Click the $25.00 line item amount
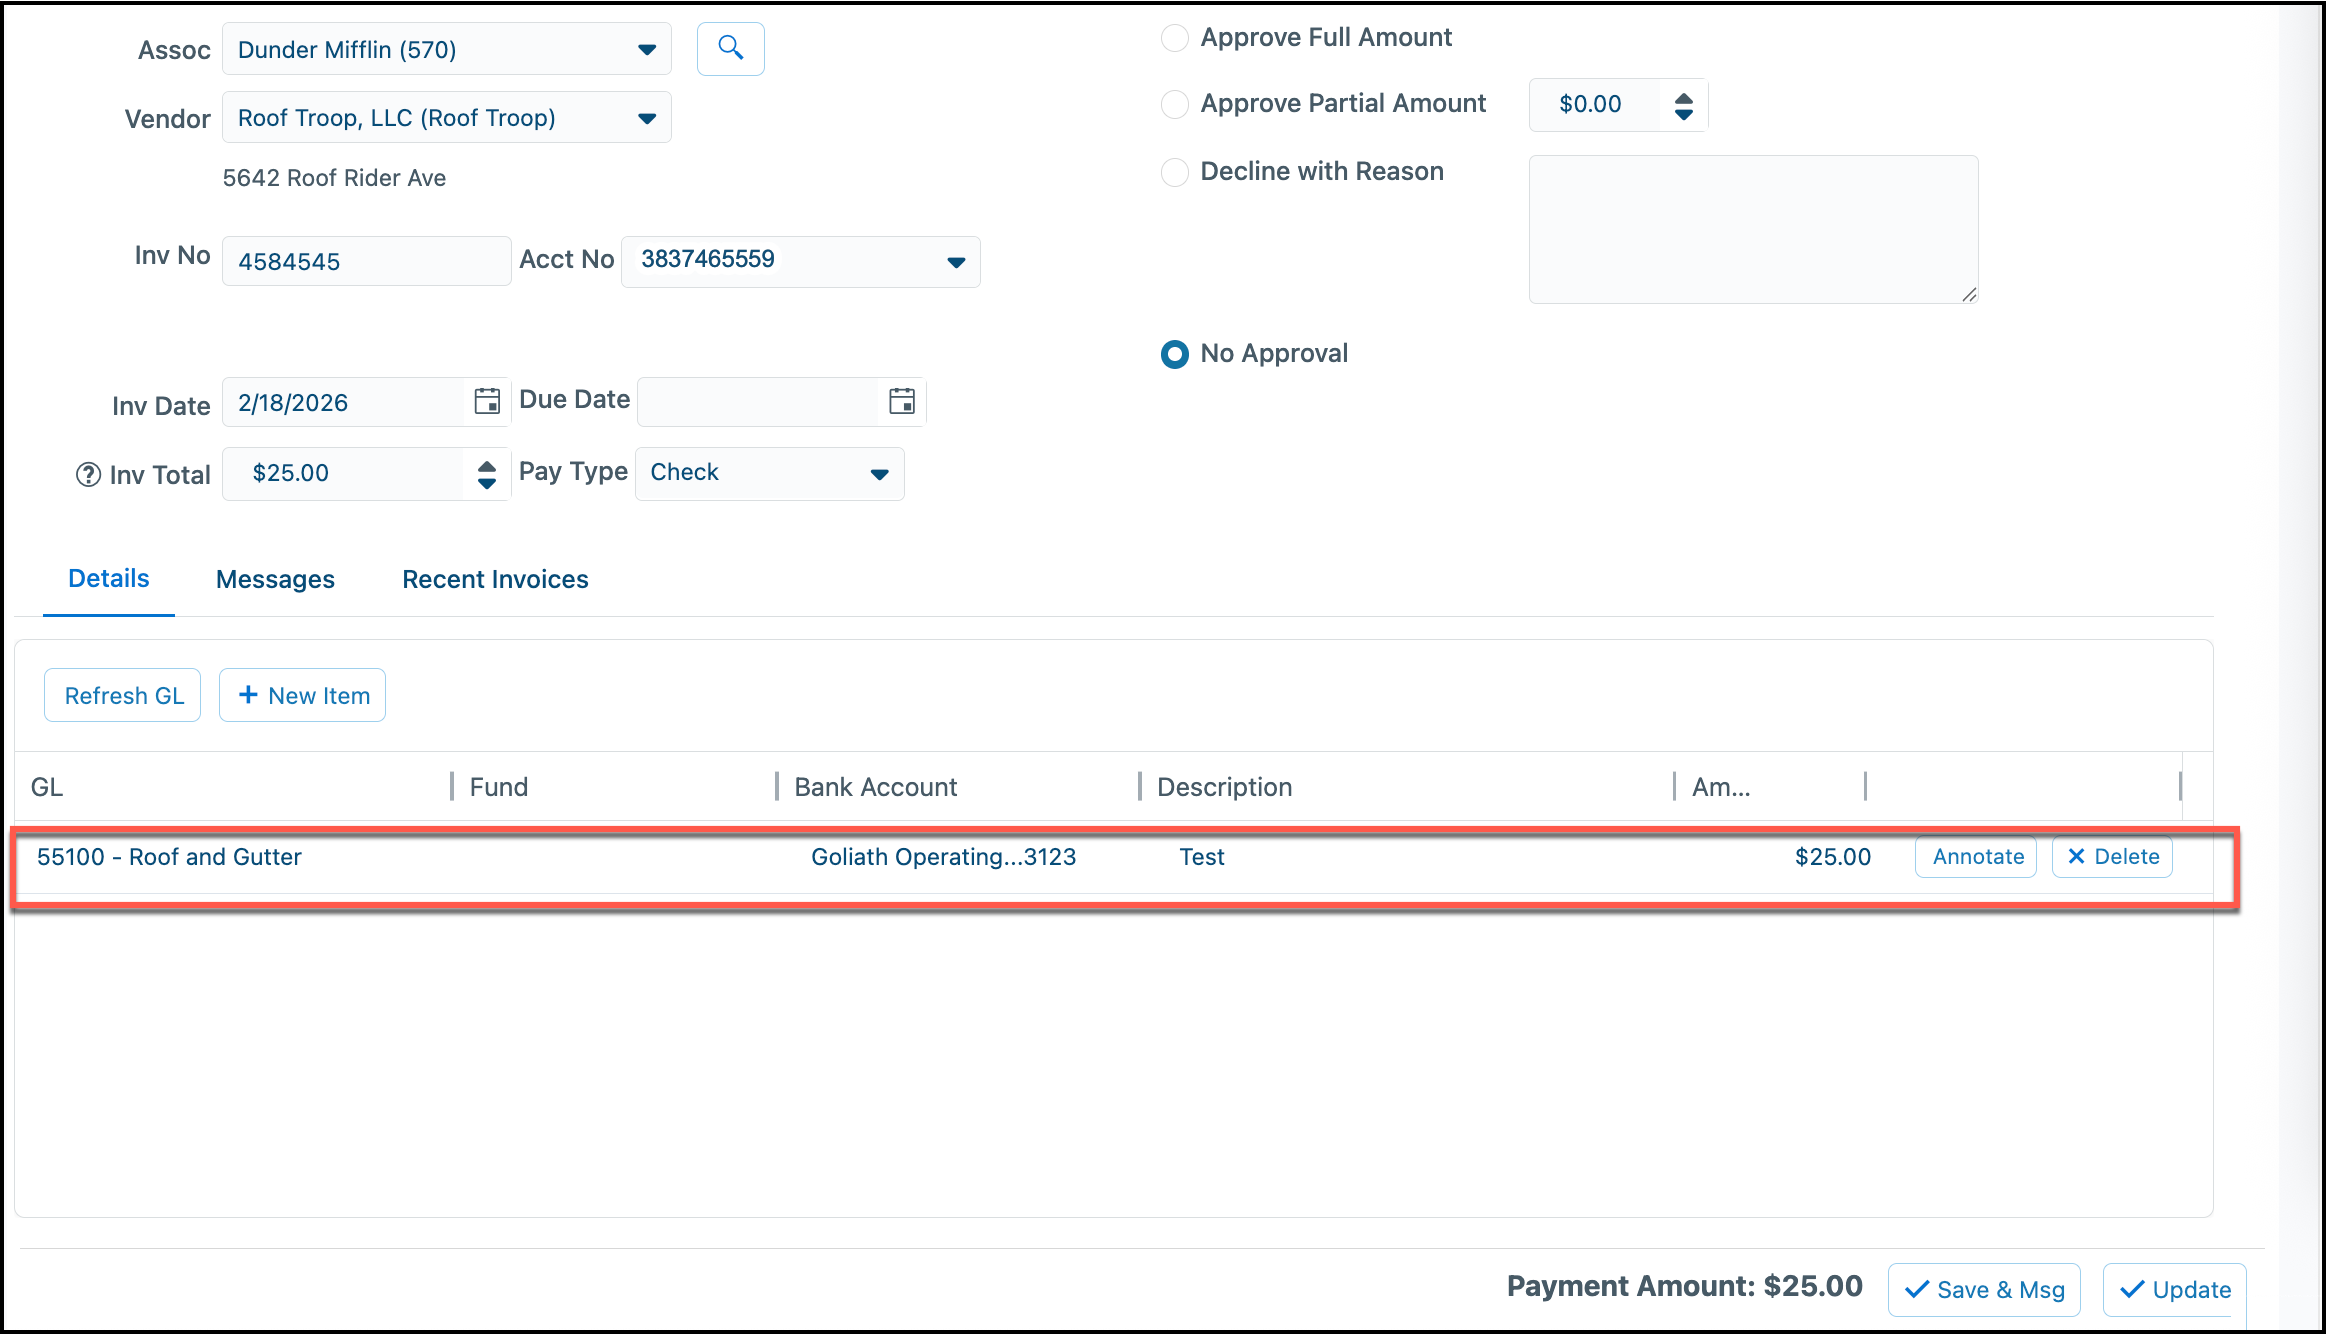Image resolution: width=2326 pixels, height=1334 pixels. coord(1832,857)
